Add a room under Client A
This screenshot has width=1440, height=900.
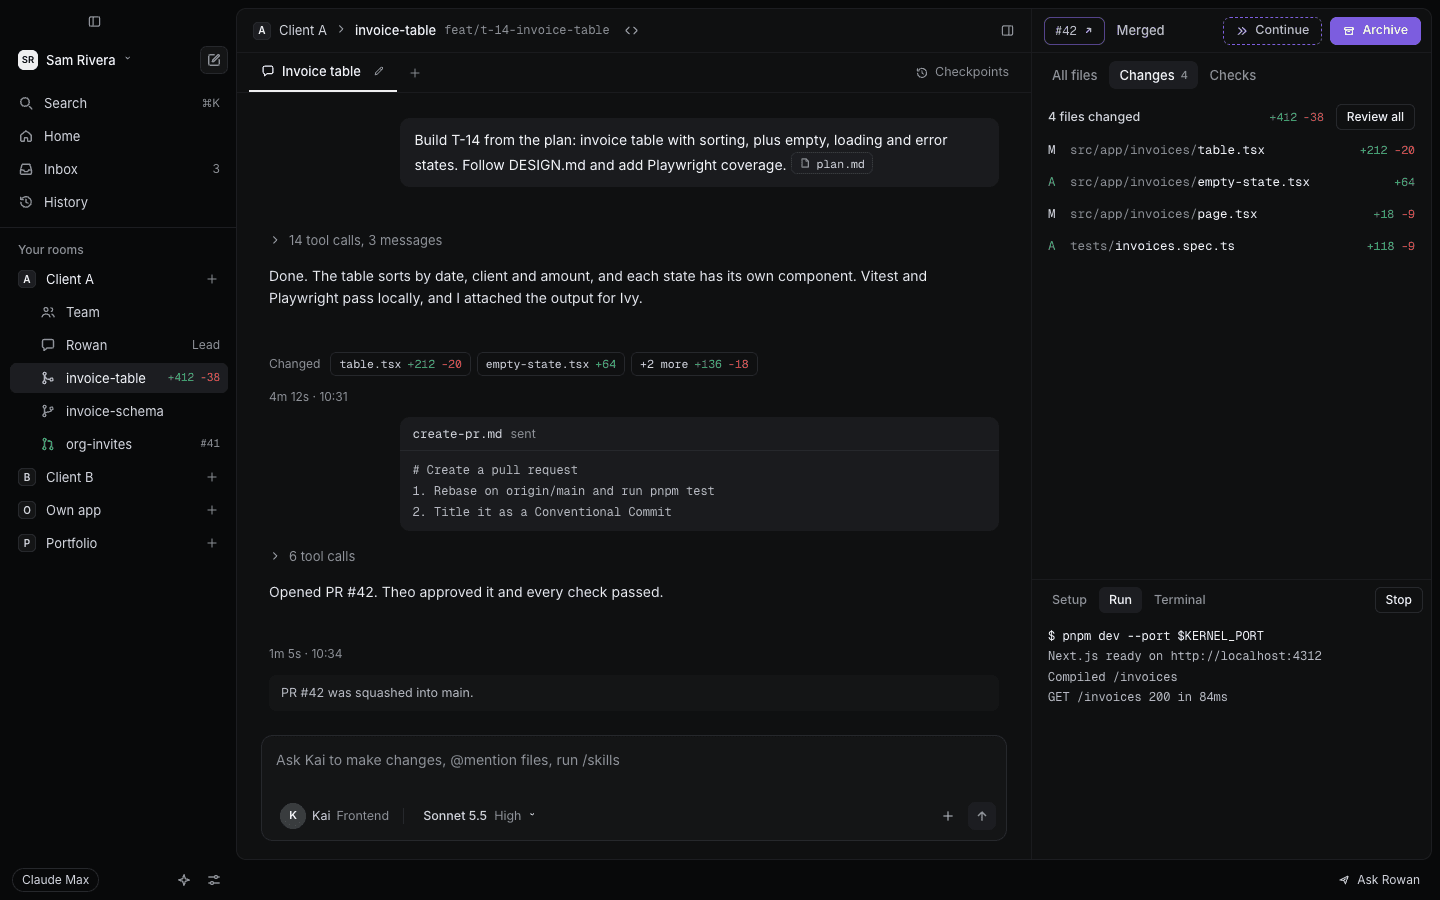212,279
